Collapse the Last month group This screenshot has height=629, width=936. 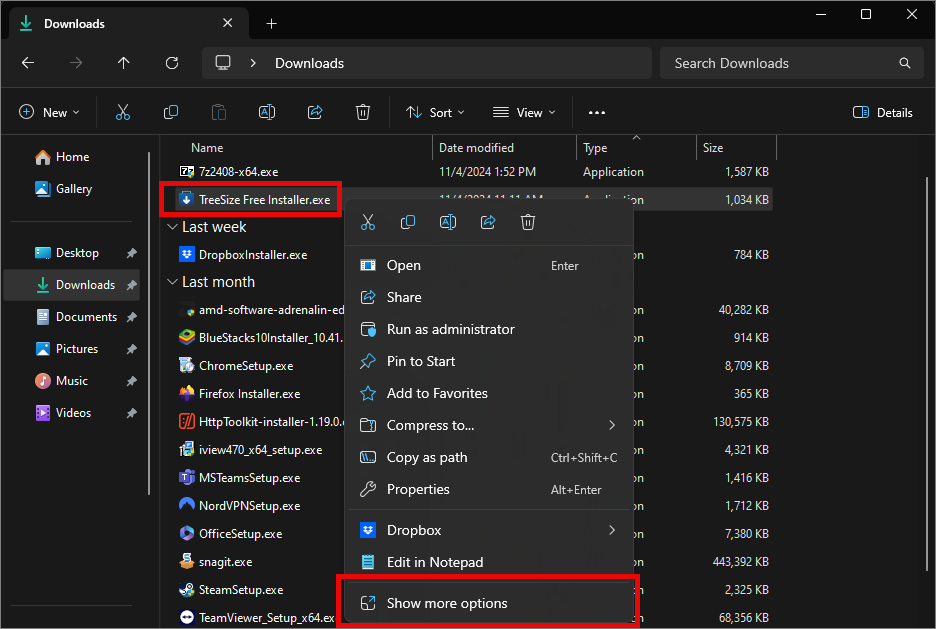173,282
